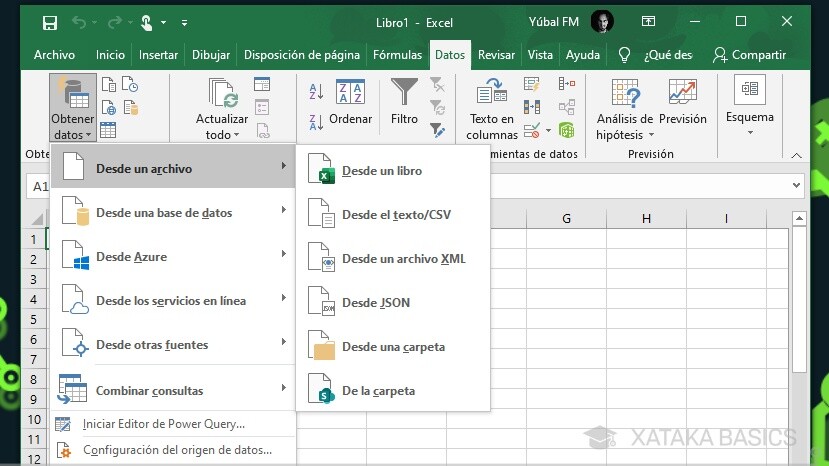
Task: Click the Undo arrow icon
Action: pyautogui.click(x=79, y=22)
